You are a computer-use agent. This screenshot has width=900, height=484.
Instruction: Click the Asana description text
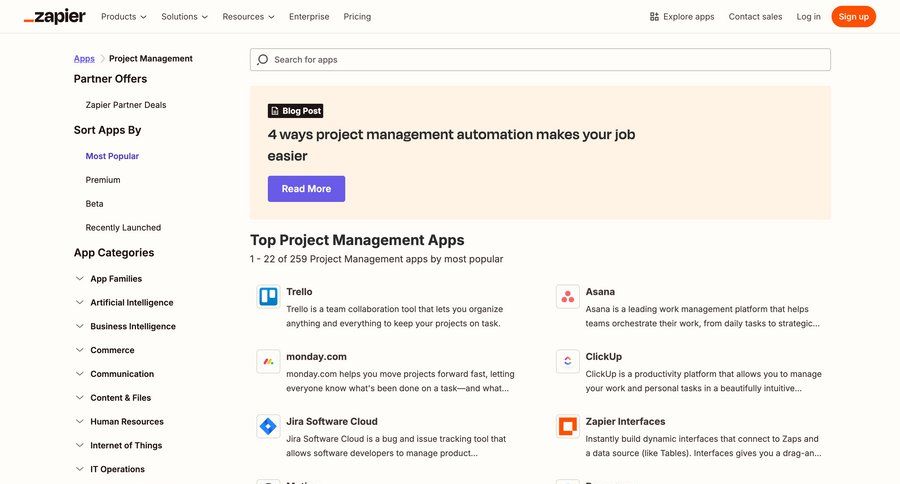[703, 316]
